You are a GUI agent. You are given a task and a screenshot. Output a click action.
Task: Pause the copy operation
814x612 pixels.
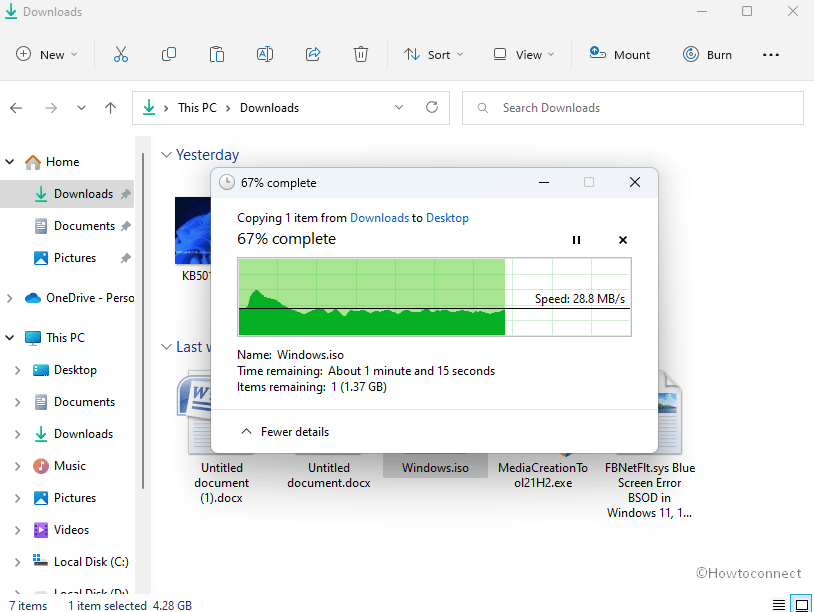(x=576, y=240)
